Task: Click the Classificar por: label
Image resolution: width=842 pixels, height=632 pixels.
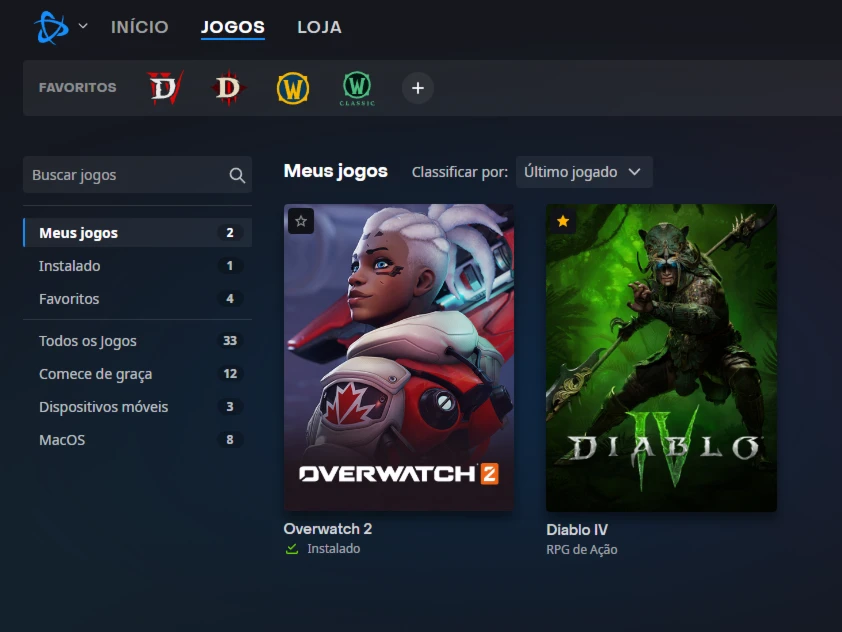Action: (x=460, y=172)
